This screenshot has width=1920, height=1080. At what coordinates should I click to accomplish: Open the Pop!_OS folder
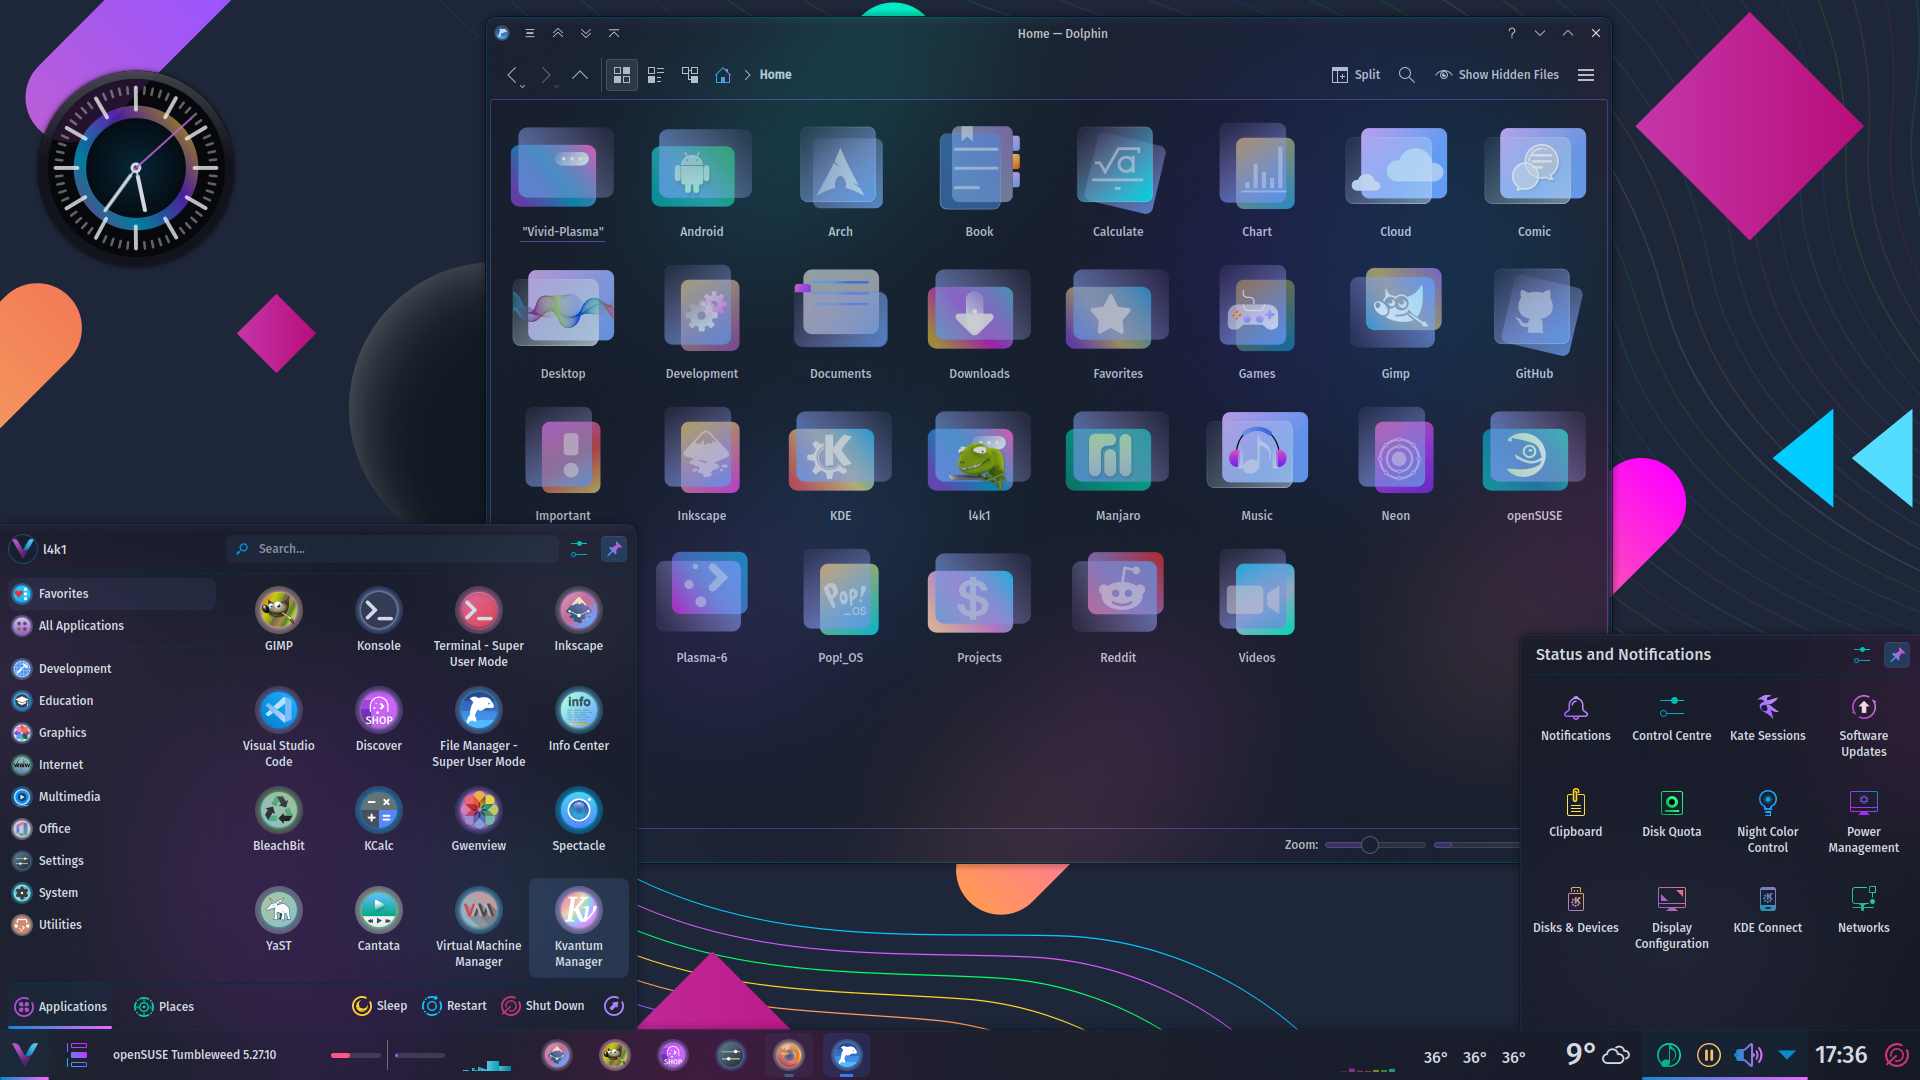840,609
